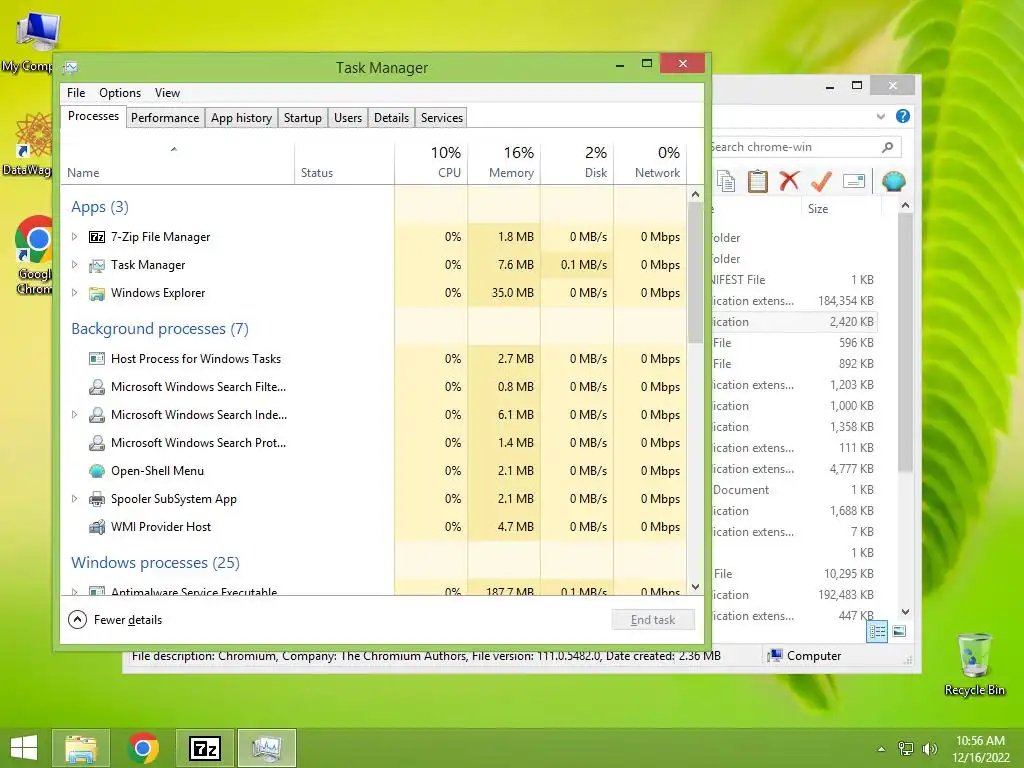Image resolution: width=1024 pixels, height=768 pixels.
Task: Sort by Status column header
Action: [345, 161]
